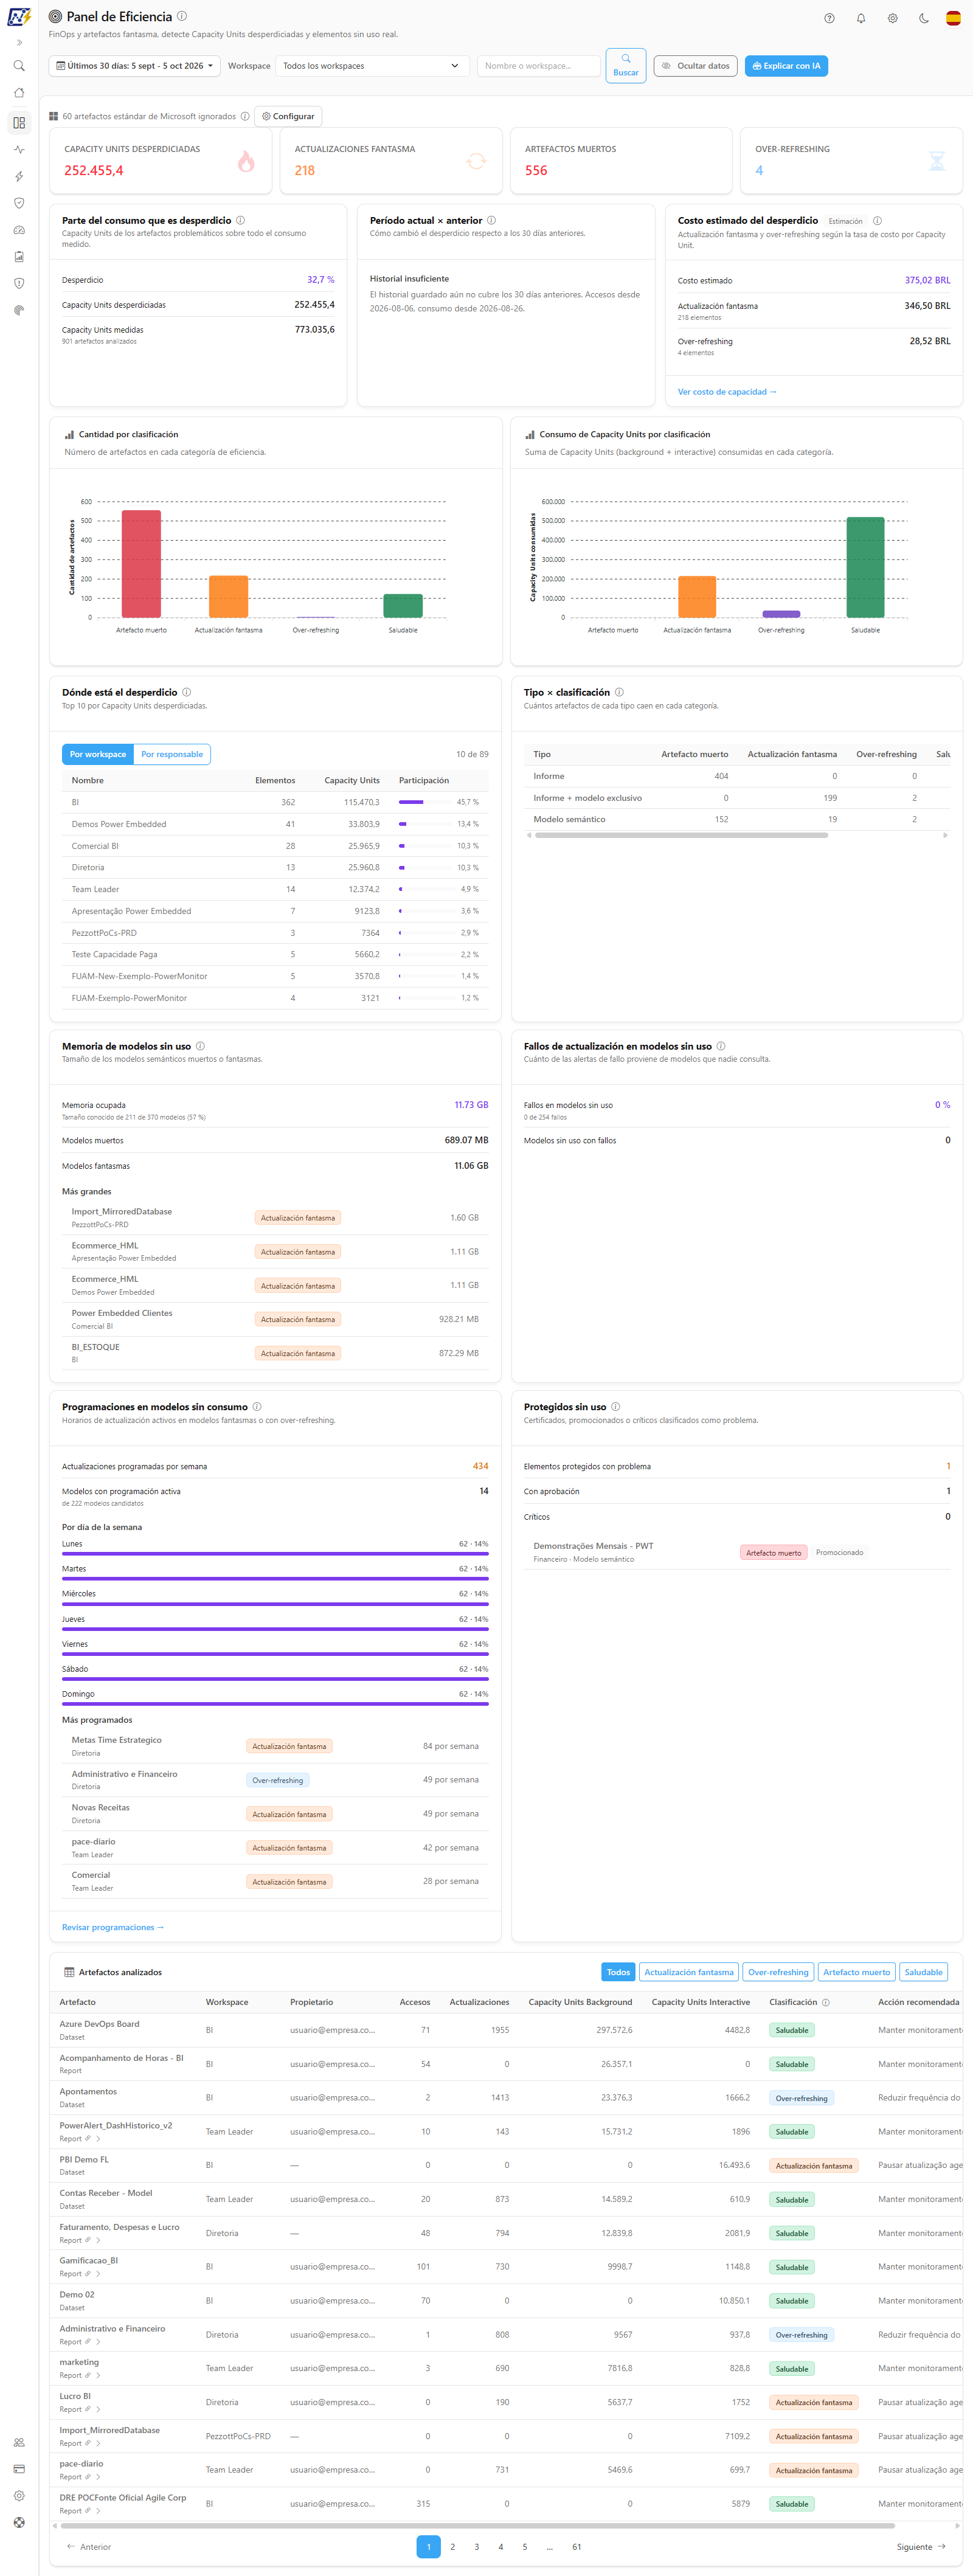
Task: Open the Spanish flag language selector
Action: coord(953,18)
